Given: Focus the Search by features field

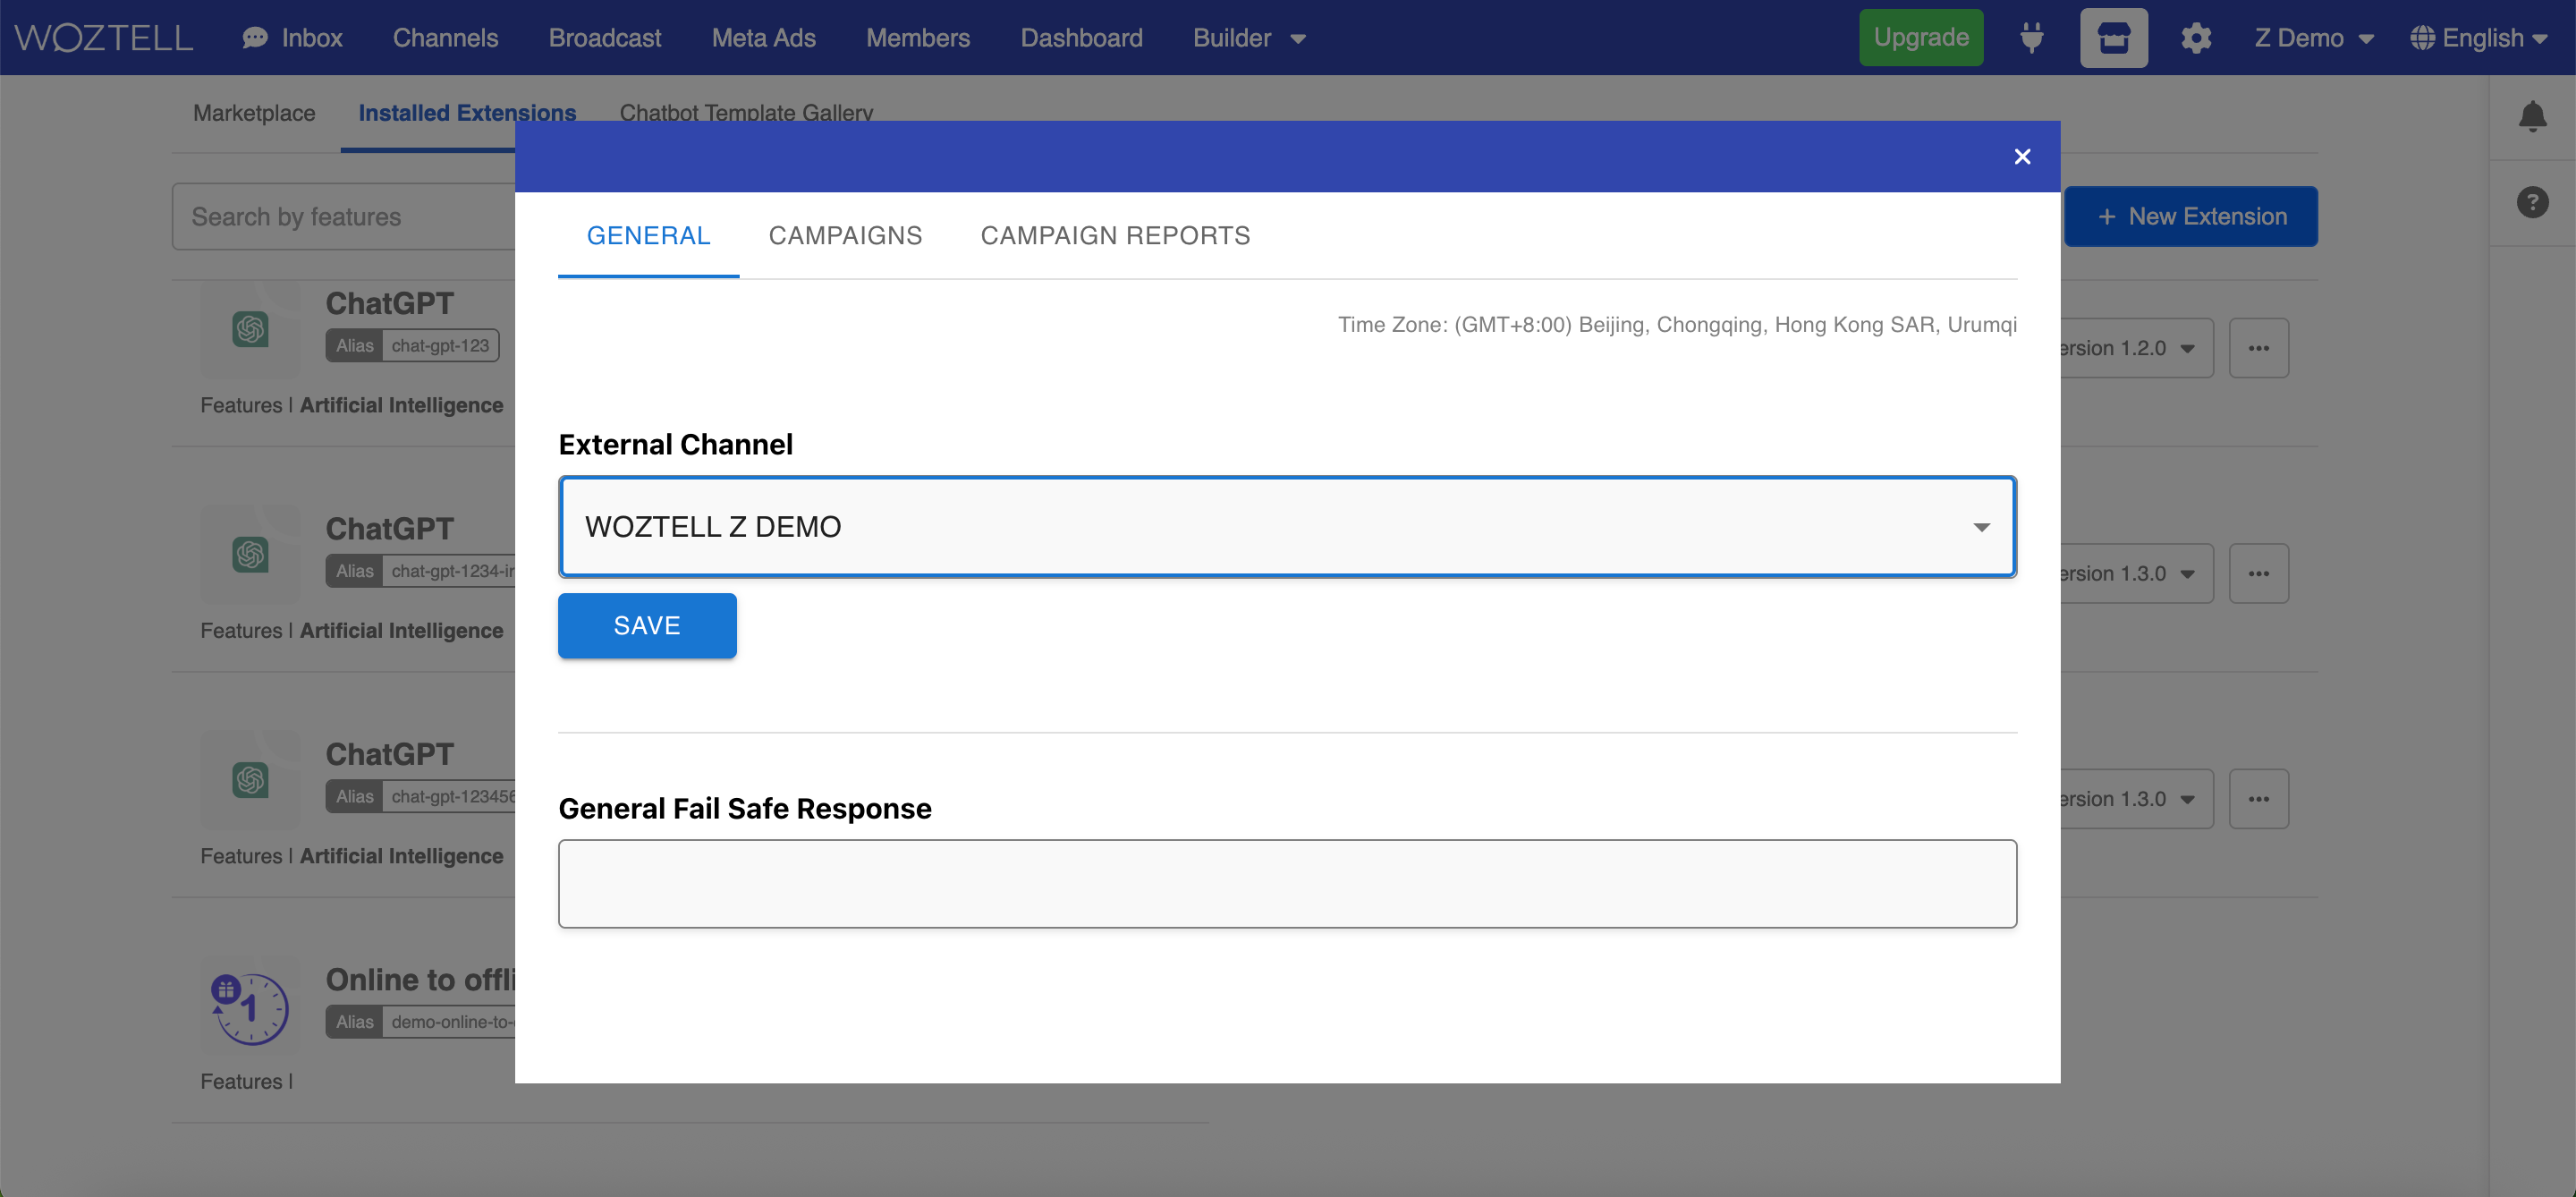Looking at the screenshot, I should coord(344,216).
